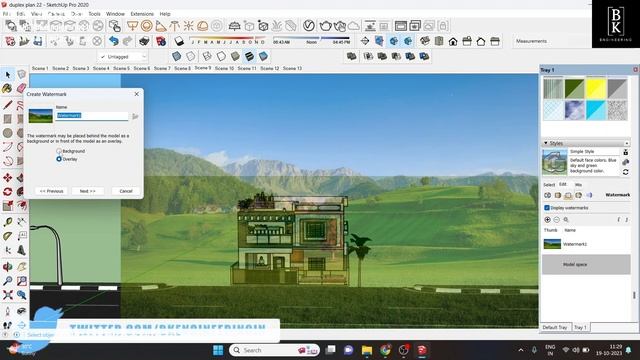Switch to Scene 9 tab
Screen dimensions: 640x360
coord(203,68)
